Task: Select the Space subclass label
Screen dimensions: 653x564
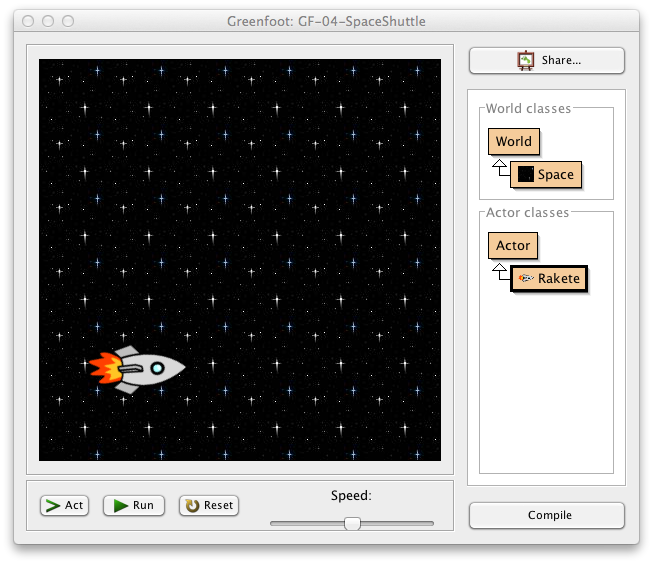Action: [556, 174]
